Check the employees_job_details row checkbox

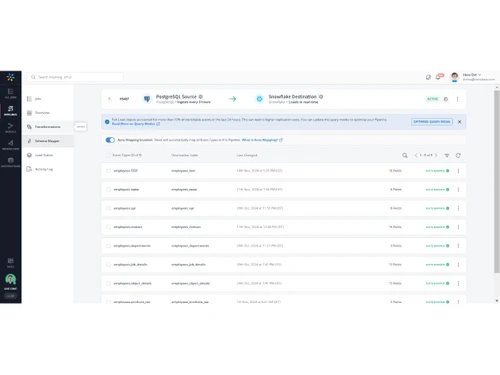(108, 264)
